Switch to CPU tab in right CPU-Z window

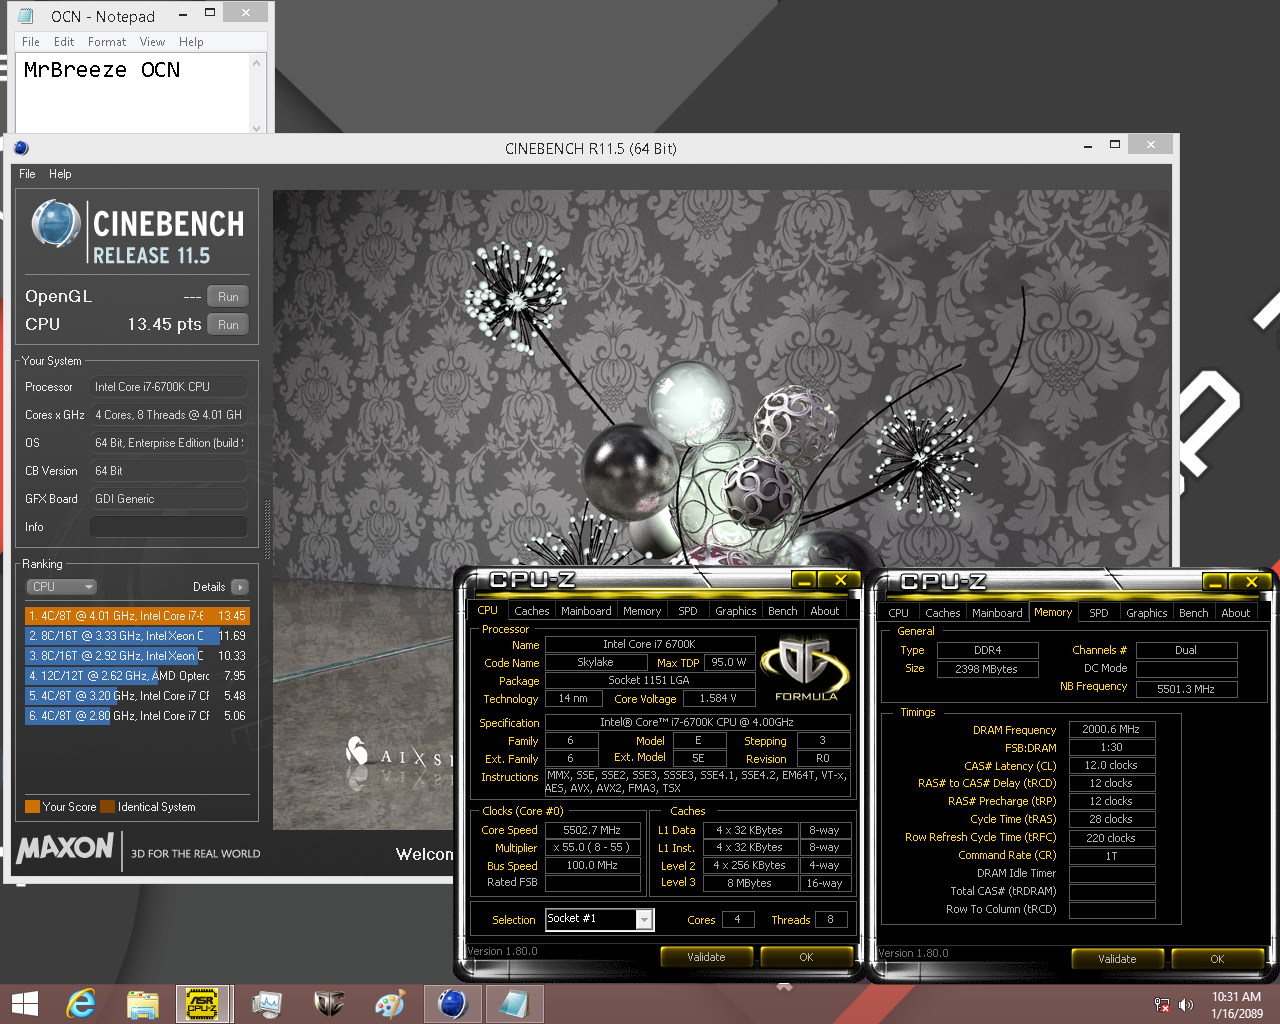[899, 613]
